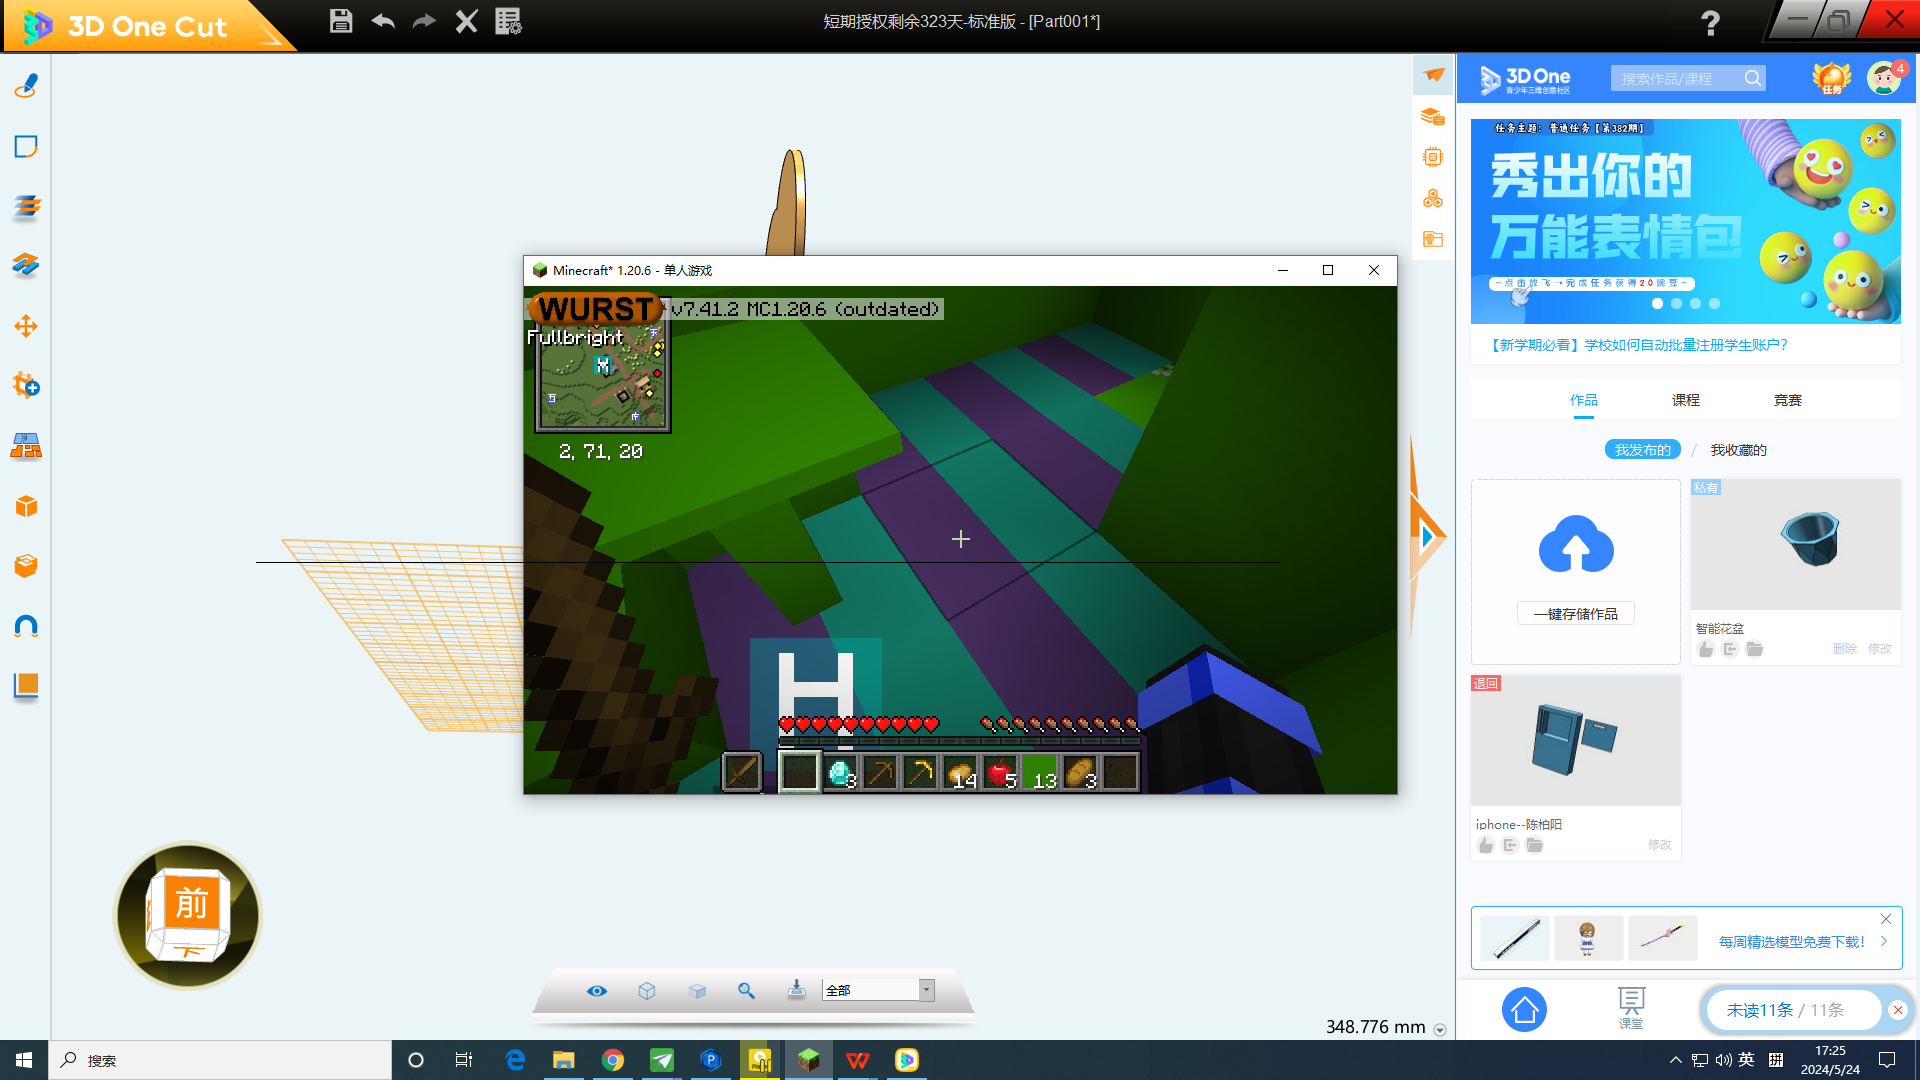Image resolution: width=1920 pixels, height=1080 pixels.
Task: Click the undo arrow icon
Action: [x=383, y=21]
